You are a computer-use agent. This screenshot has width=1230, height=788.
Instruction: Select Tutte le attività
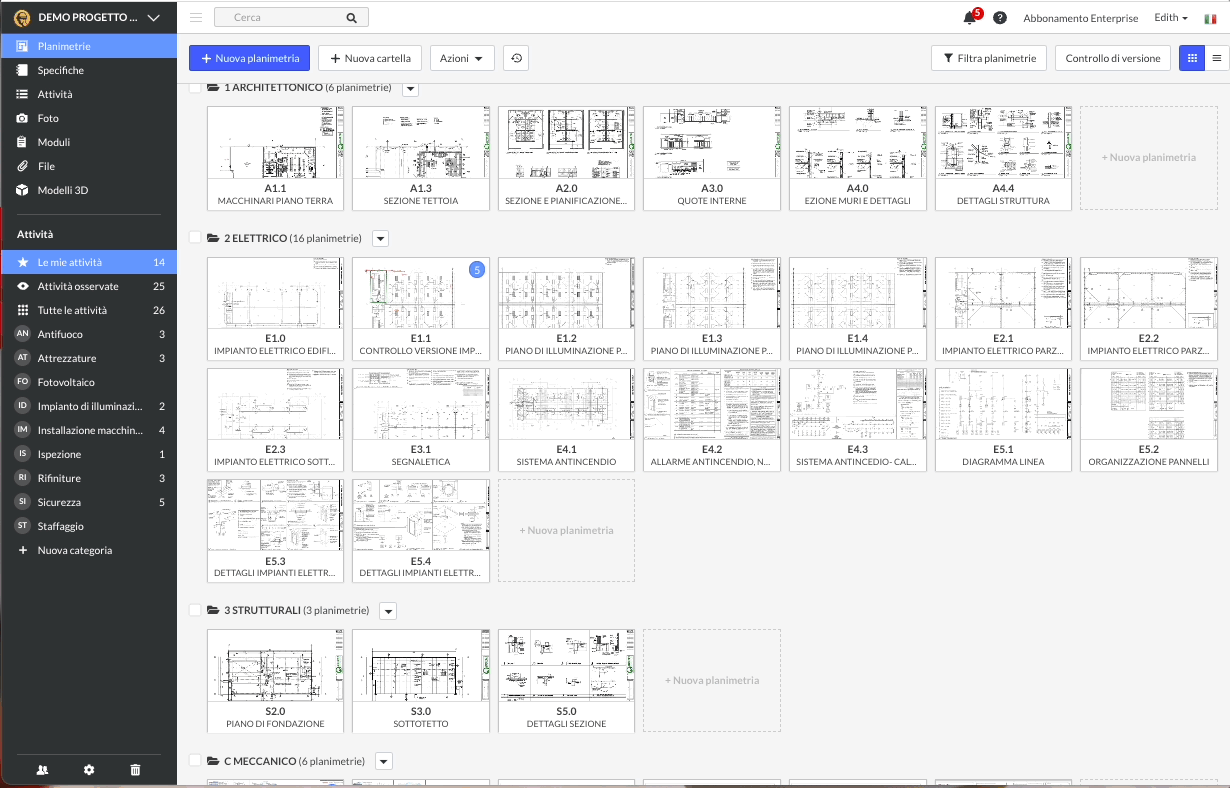pyautogui.click(x=88, y=310)
